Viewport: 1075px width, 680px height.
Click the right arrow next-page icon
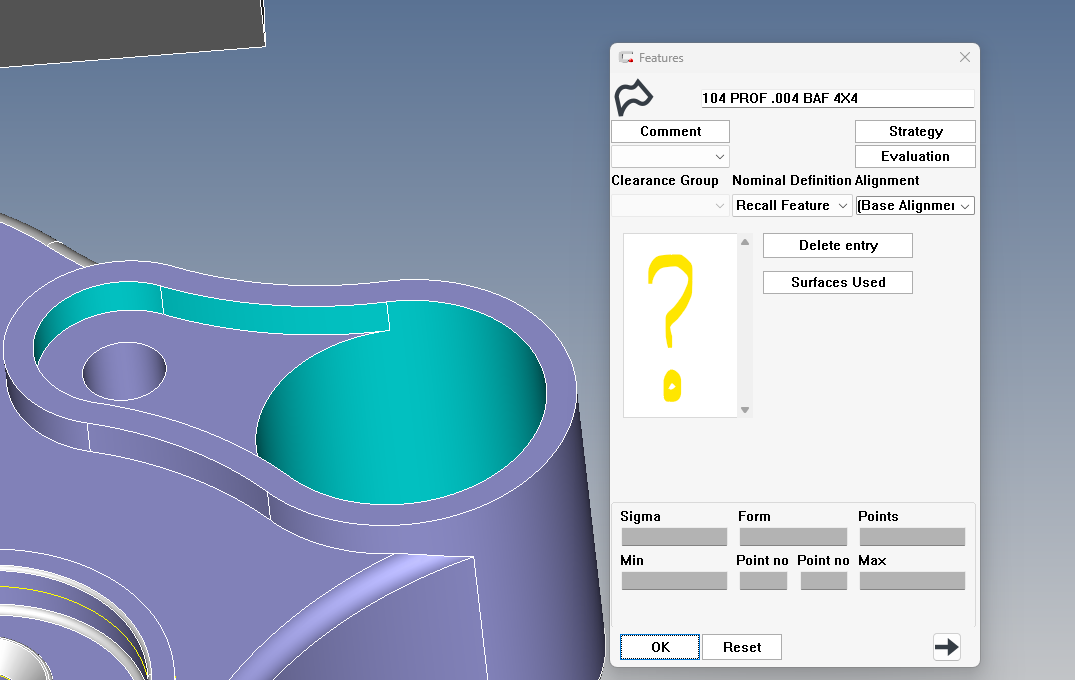(x=946, y=647)
